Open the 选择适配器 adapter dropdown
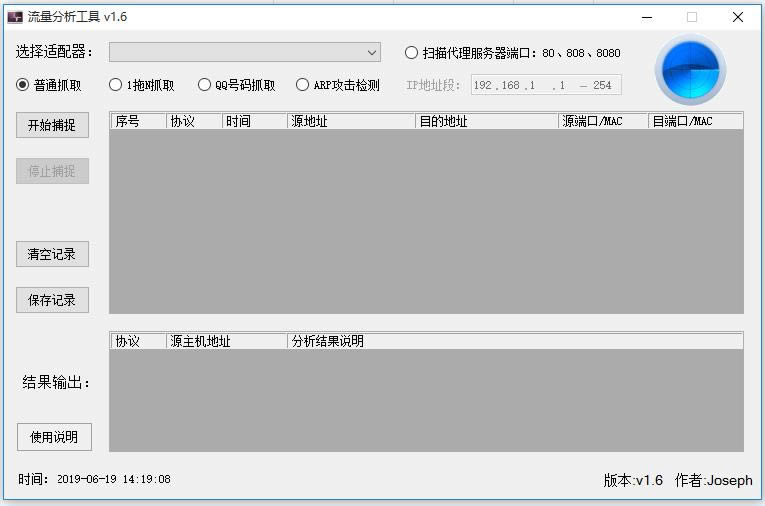Image resolution: width=765 pixels, height=506 pixels. (245, 52)
